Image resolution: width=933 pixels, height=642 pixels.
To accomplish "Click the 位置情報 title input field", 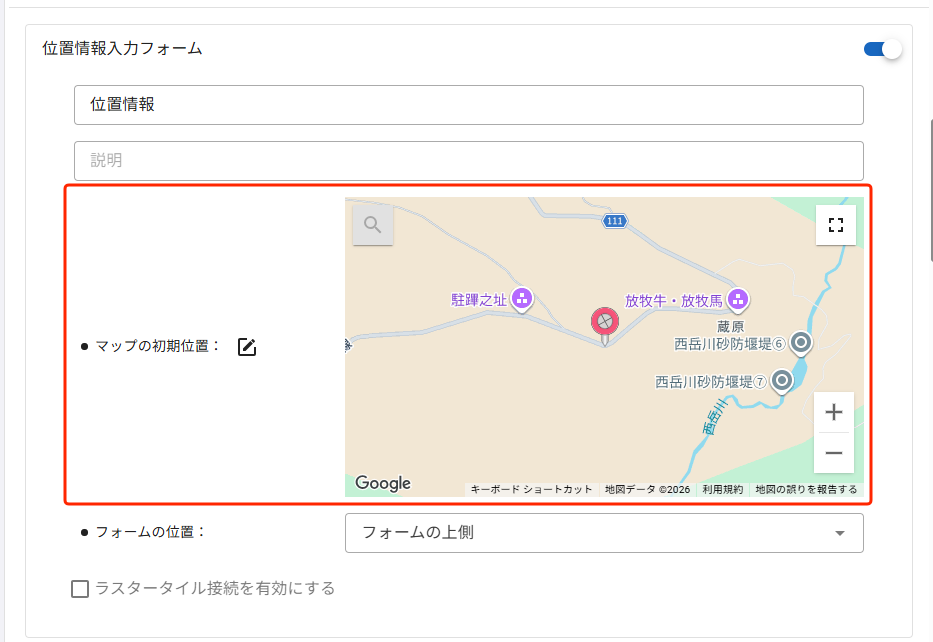I will pos(469,105).
